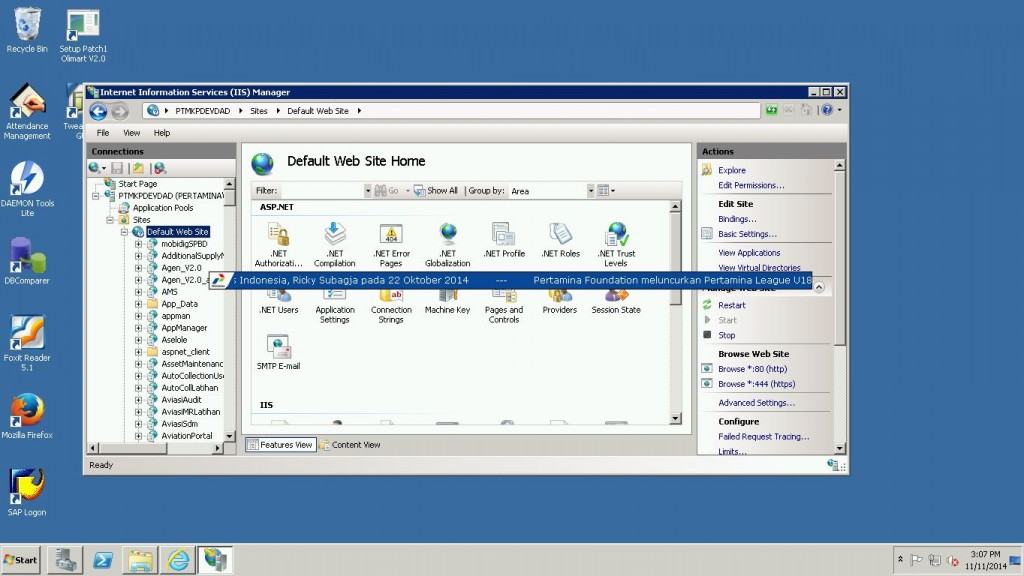Switch to Content View tab
The image size is (1024, 576).
[x=350, y=445]
